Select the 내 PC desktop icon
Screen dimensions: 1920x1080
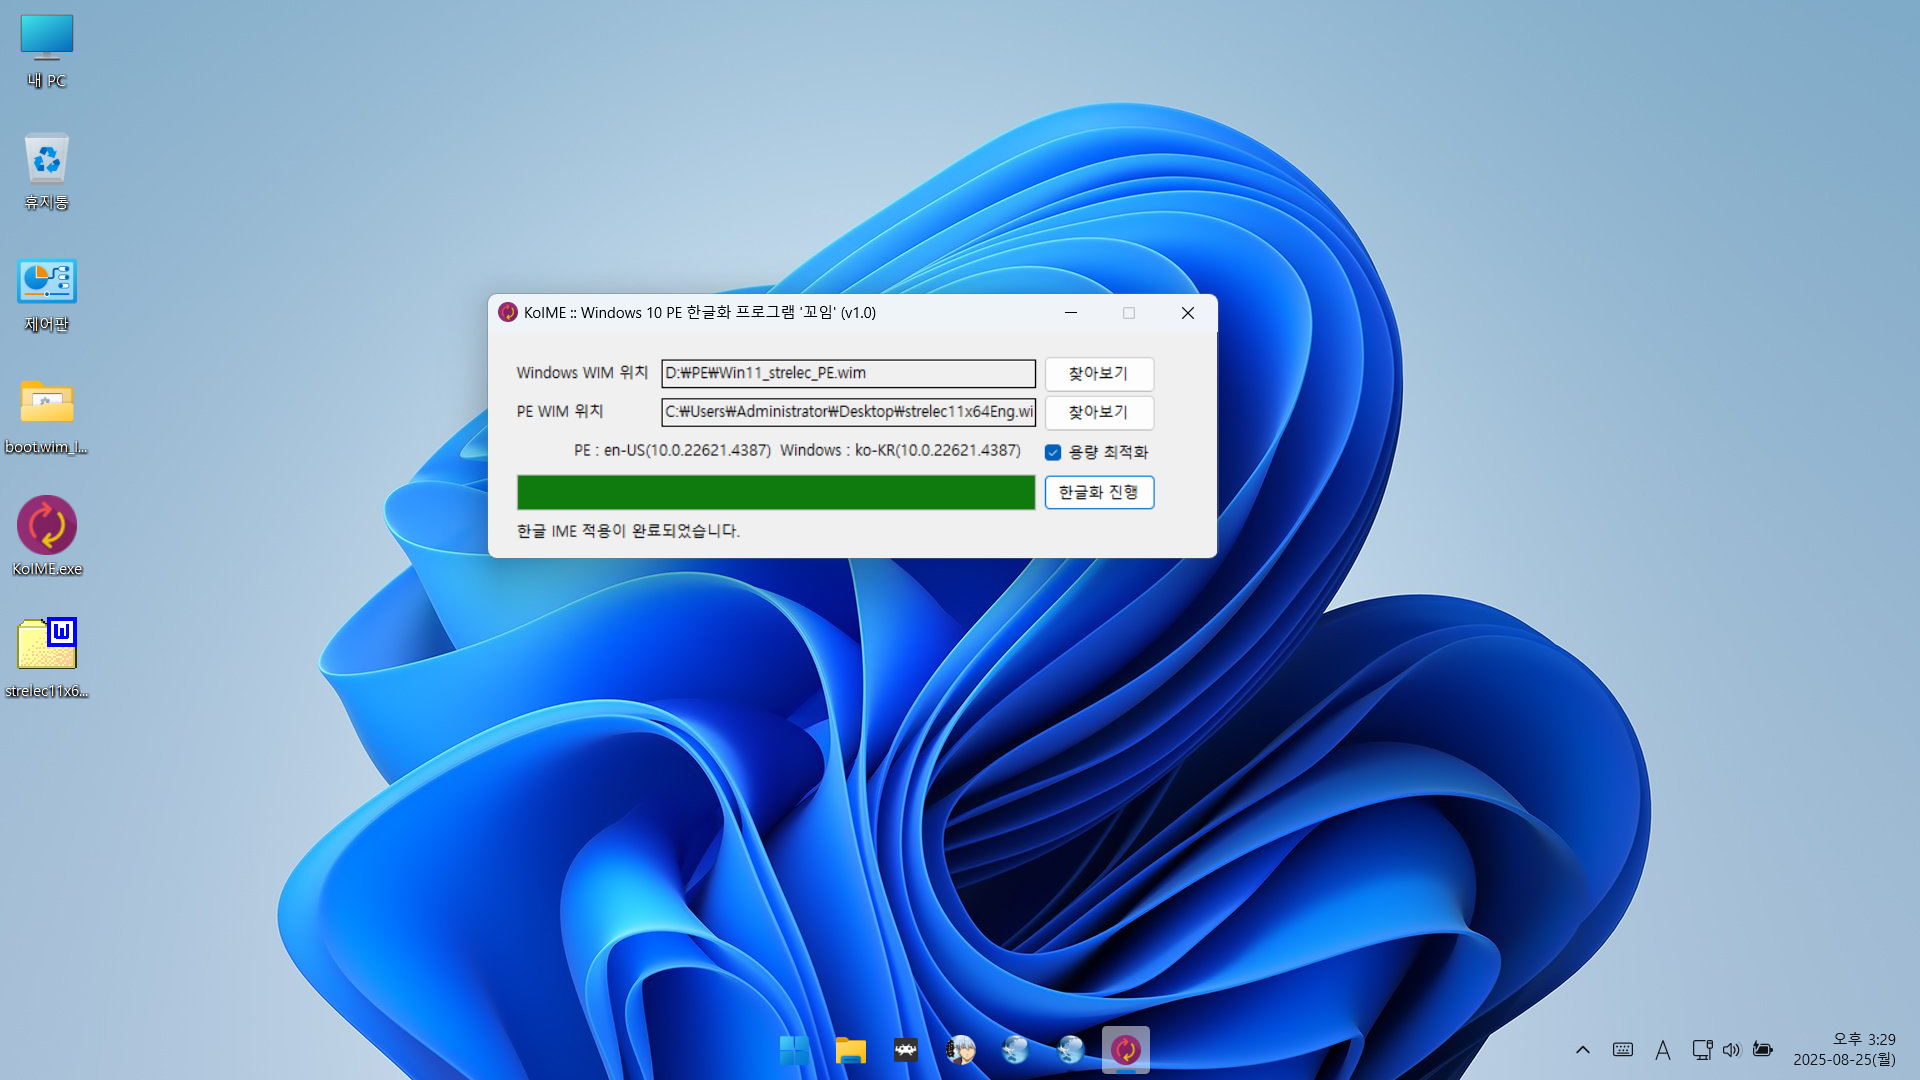pos(47,40)
